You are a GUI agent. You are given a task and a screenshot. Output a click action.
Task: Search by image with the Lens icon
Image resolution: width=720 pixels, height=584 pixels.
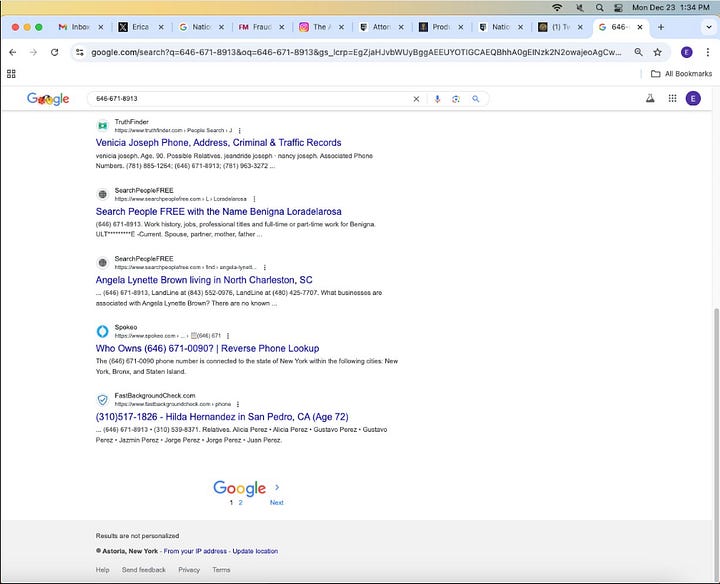pos(456,99)
